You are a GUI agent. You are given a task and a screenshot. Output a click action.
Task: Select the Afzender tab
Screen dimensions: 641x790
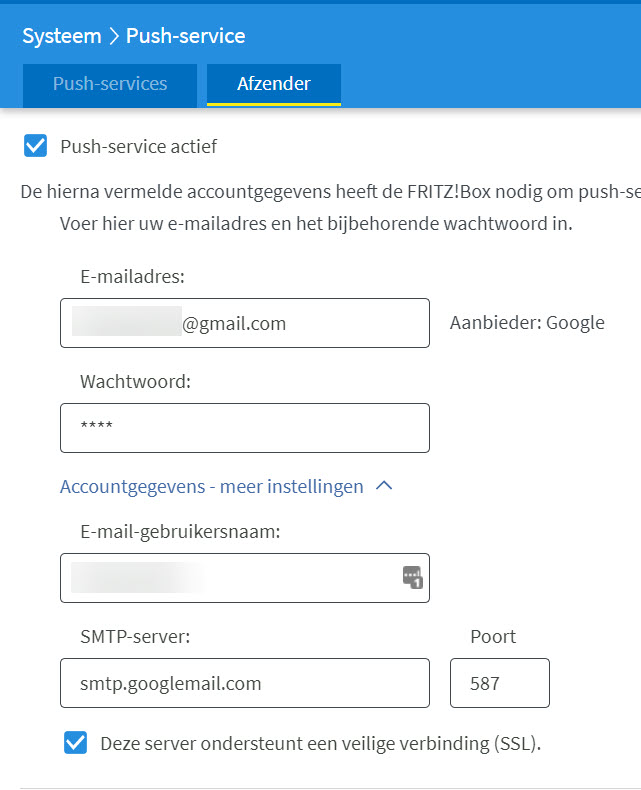click(x=273, y=84)
